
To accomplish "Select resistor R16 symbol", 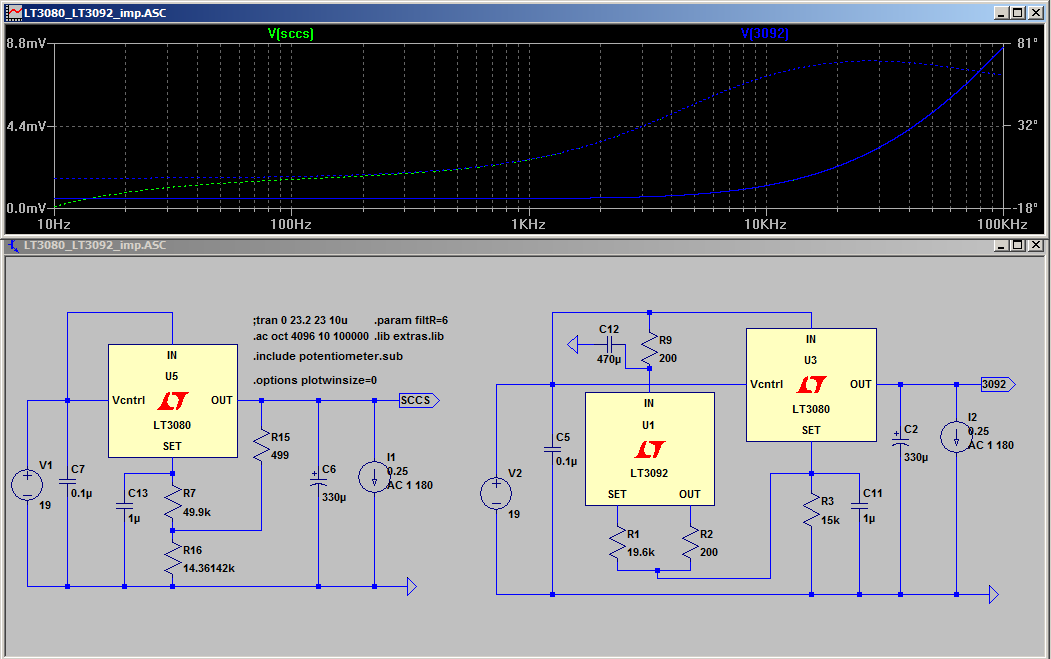I will (173, 559).
